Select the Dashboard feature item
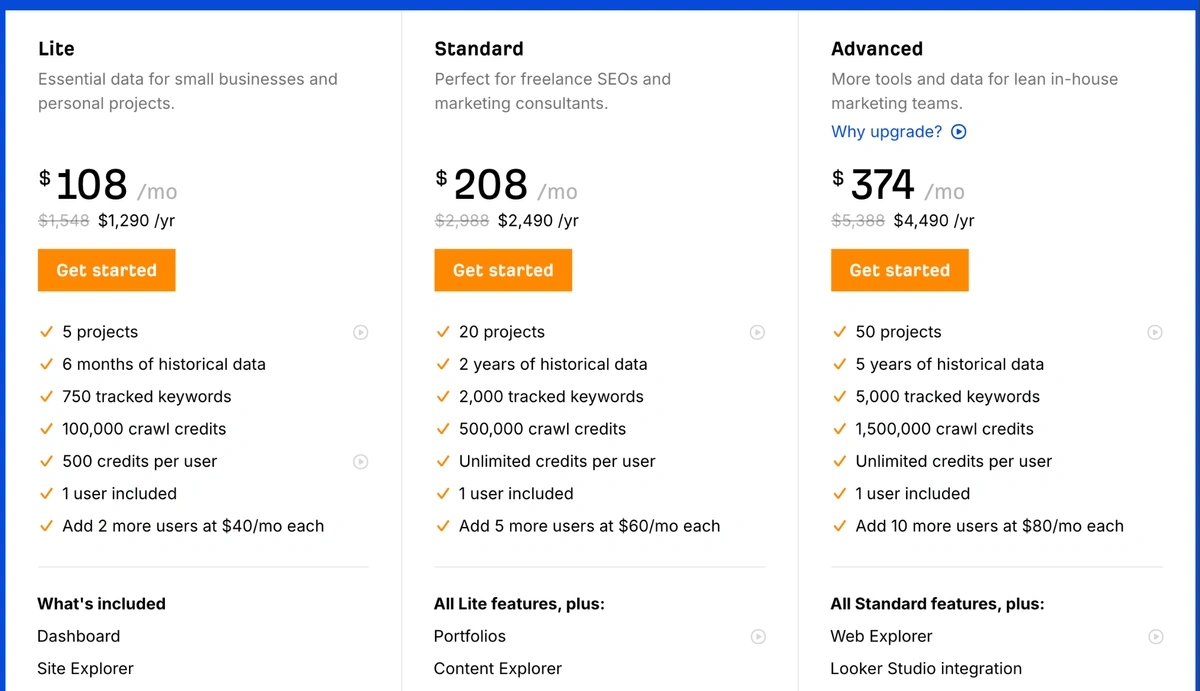The width and height of the screenshot is (1200, 691). pyautogui.click(x=79, y=636)
